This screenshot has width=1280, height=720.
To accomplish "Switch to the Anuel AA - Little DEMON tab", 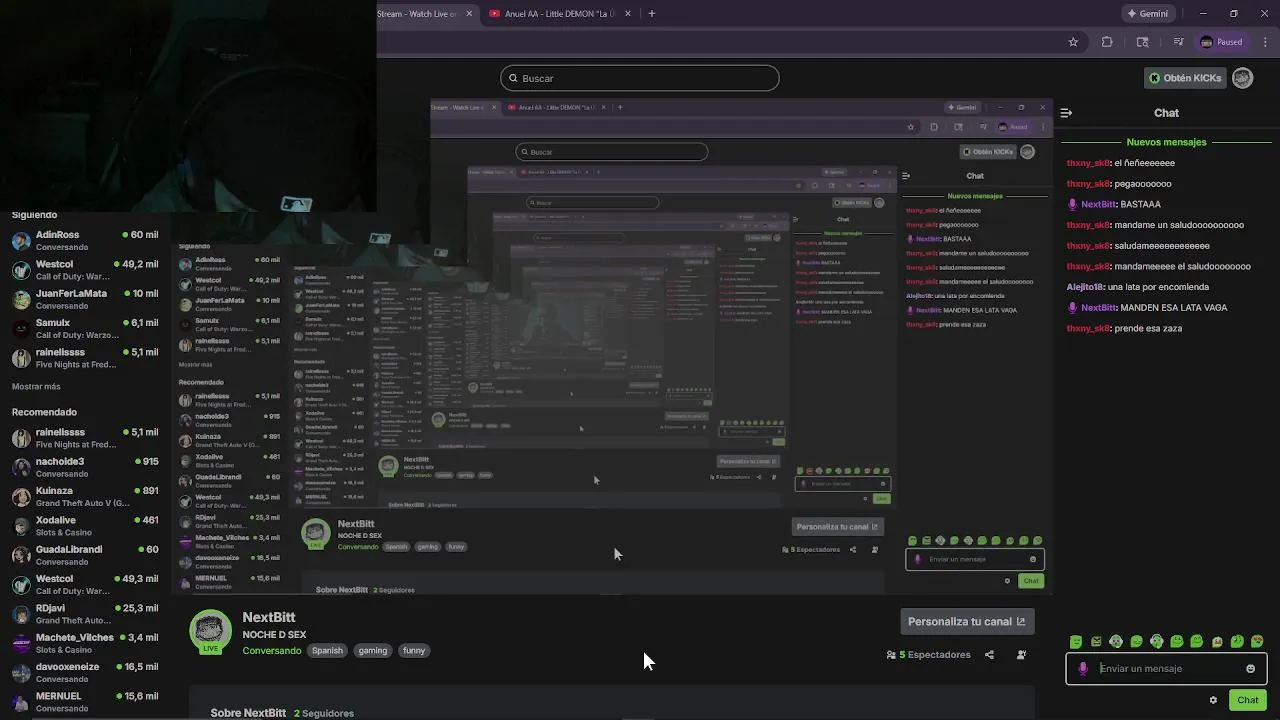I will 560,14.
